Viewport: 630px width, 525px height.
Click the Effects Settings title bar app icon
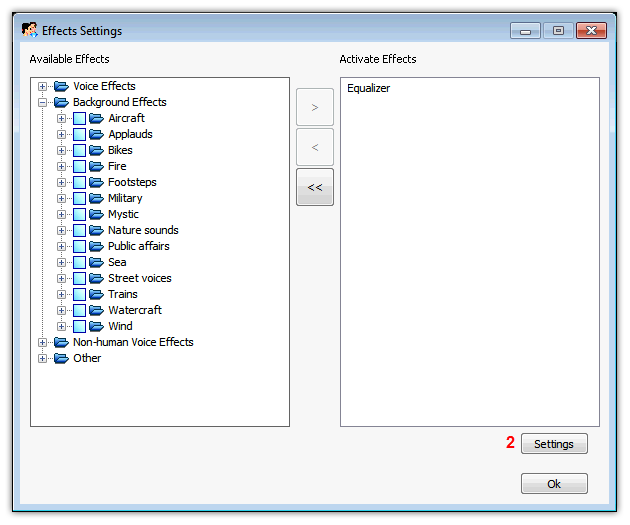pyautogui.click(x=30, y=30)
